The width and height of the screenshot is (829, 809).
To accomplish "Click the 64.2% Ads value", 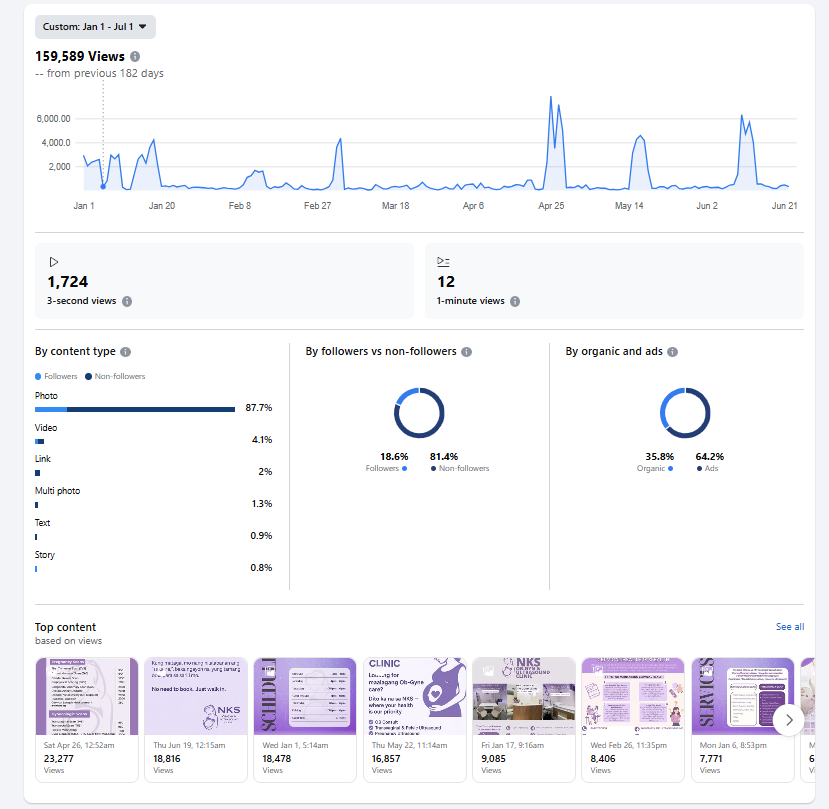I will point(710,457).
